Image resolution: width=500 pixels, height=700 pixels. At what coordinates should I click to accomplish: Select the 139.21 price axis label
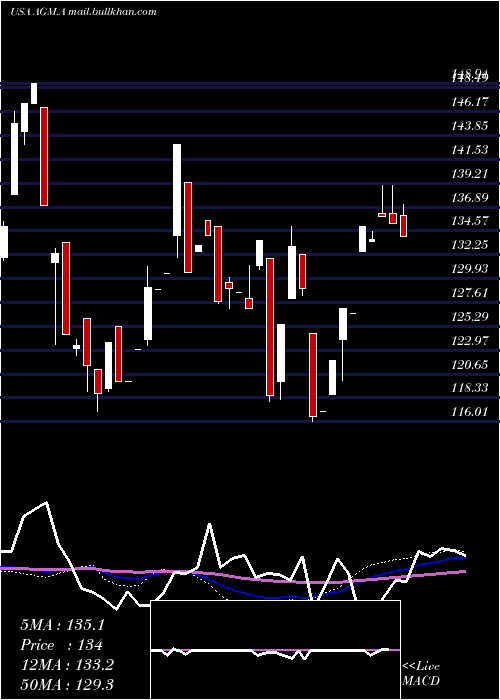(x=469, y=174)
